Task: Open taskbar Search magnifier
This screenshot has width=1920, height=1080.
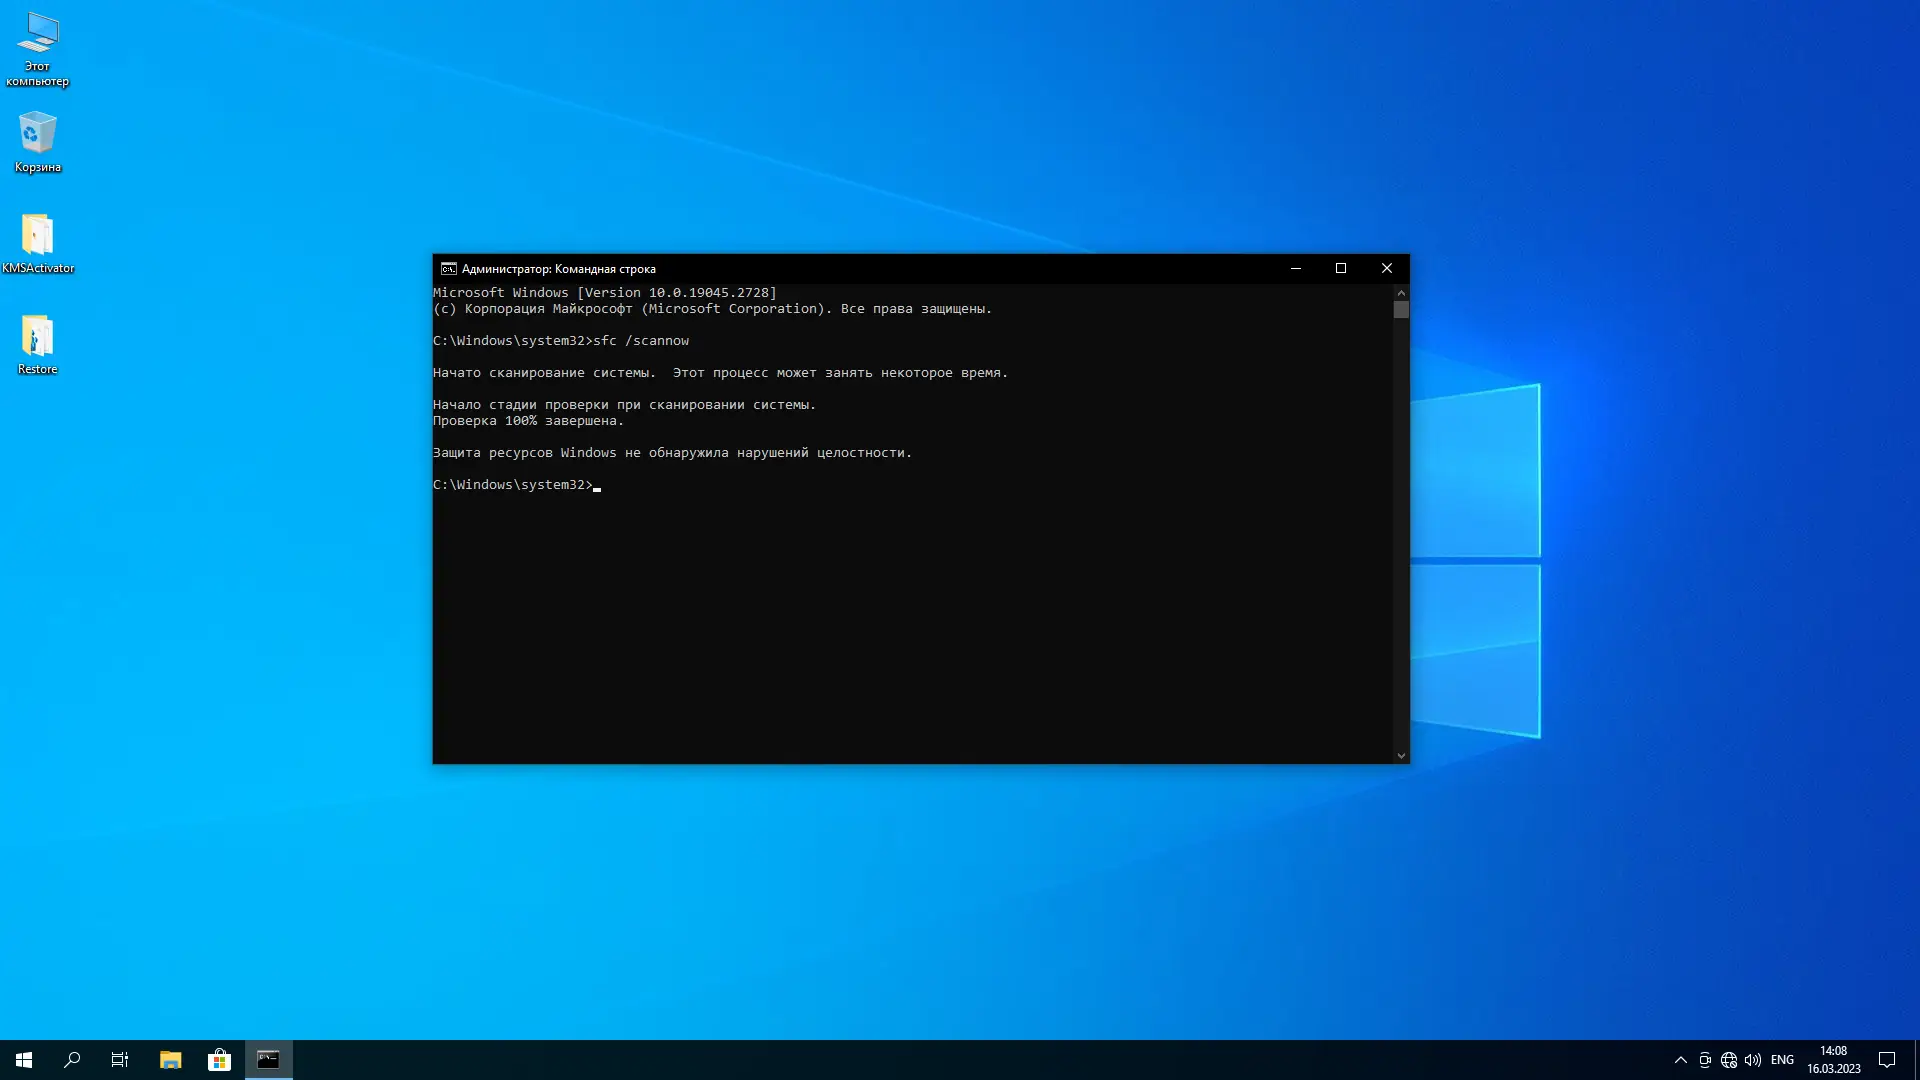Action: tap(72, 1060)
